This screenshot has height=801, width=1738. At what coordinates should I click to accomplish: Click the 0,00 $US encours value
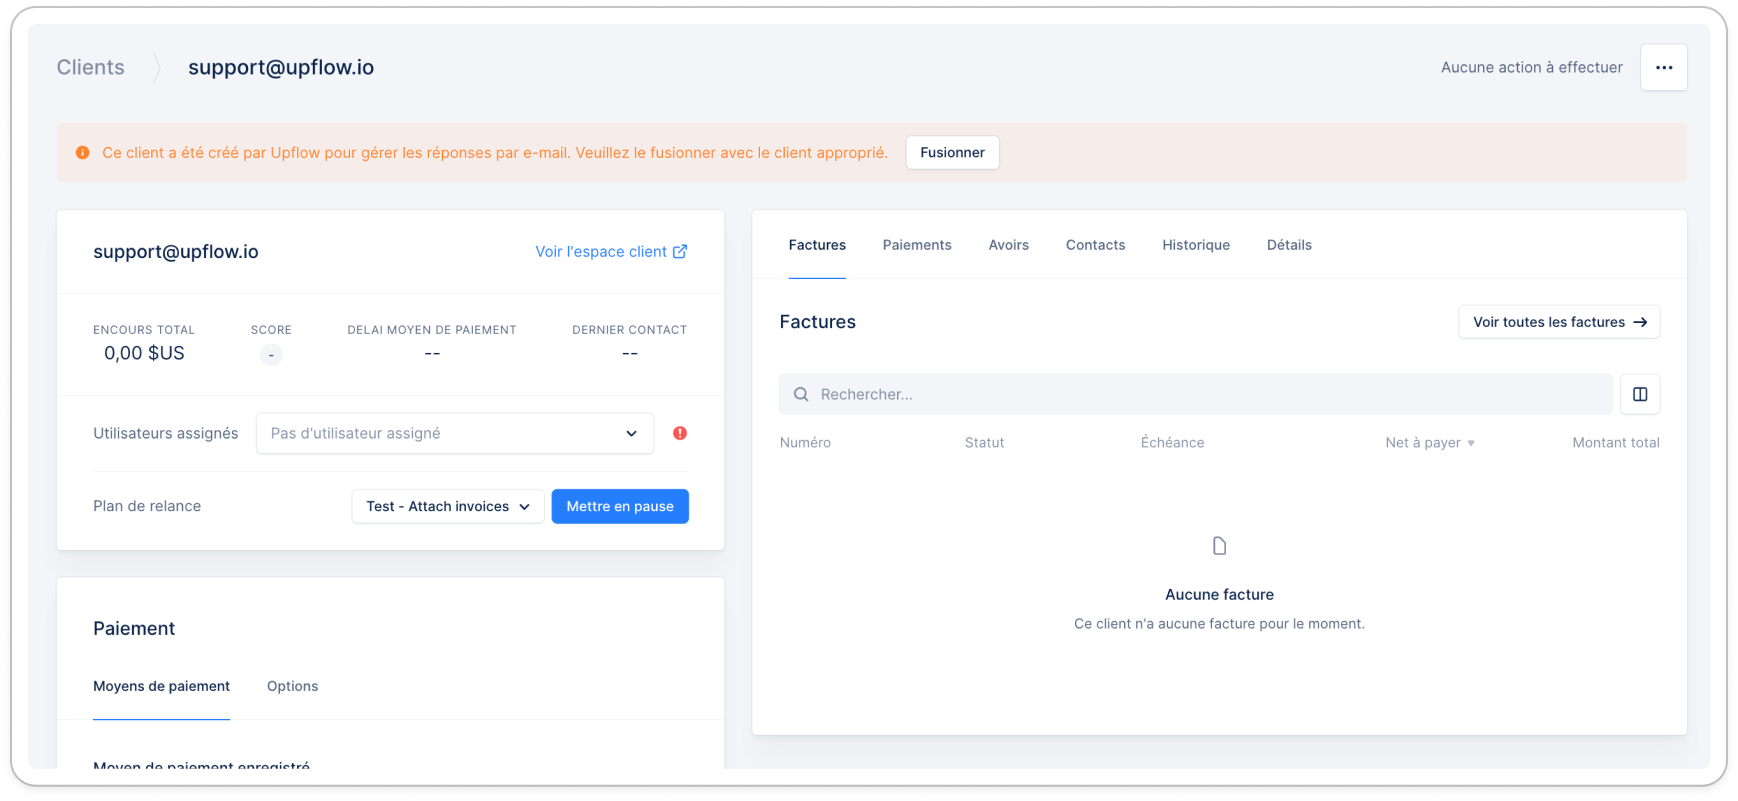coord(144,353)
